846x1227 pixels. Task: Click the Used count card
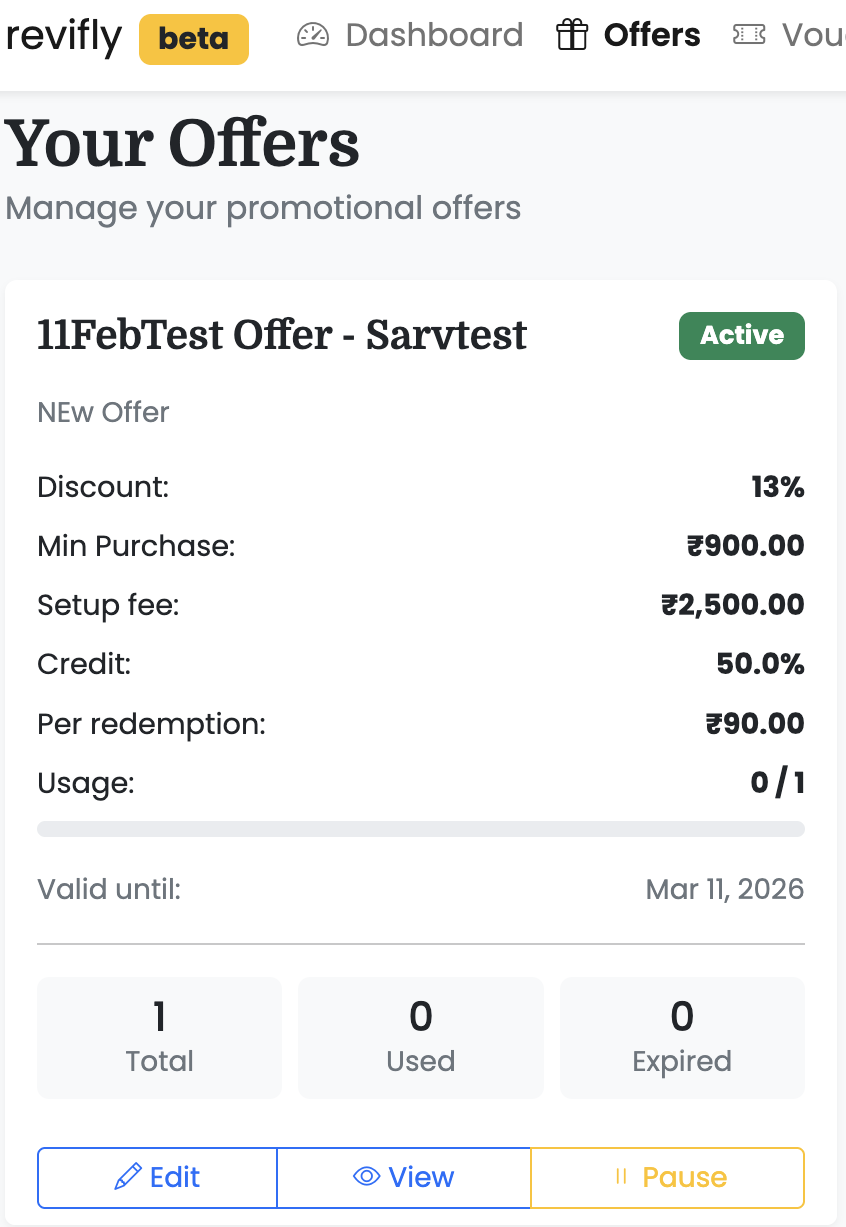point(420,1037)
